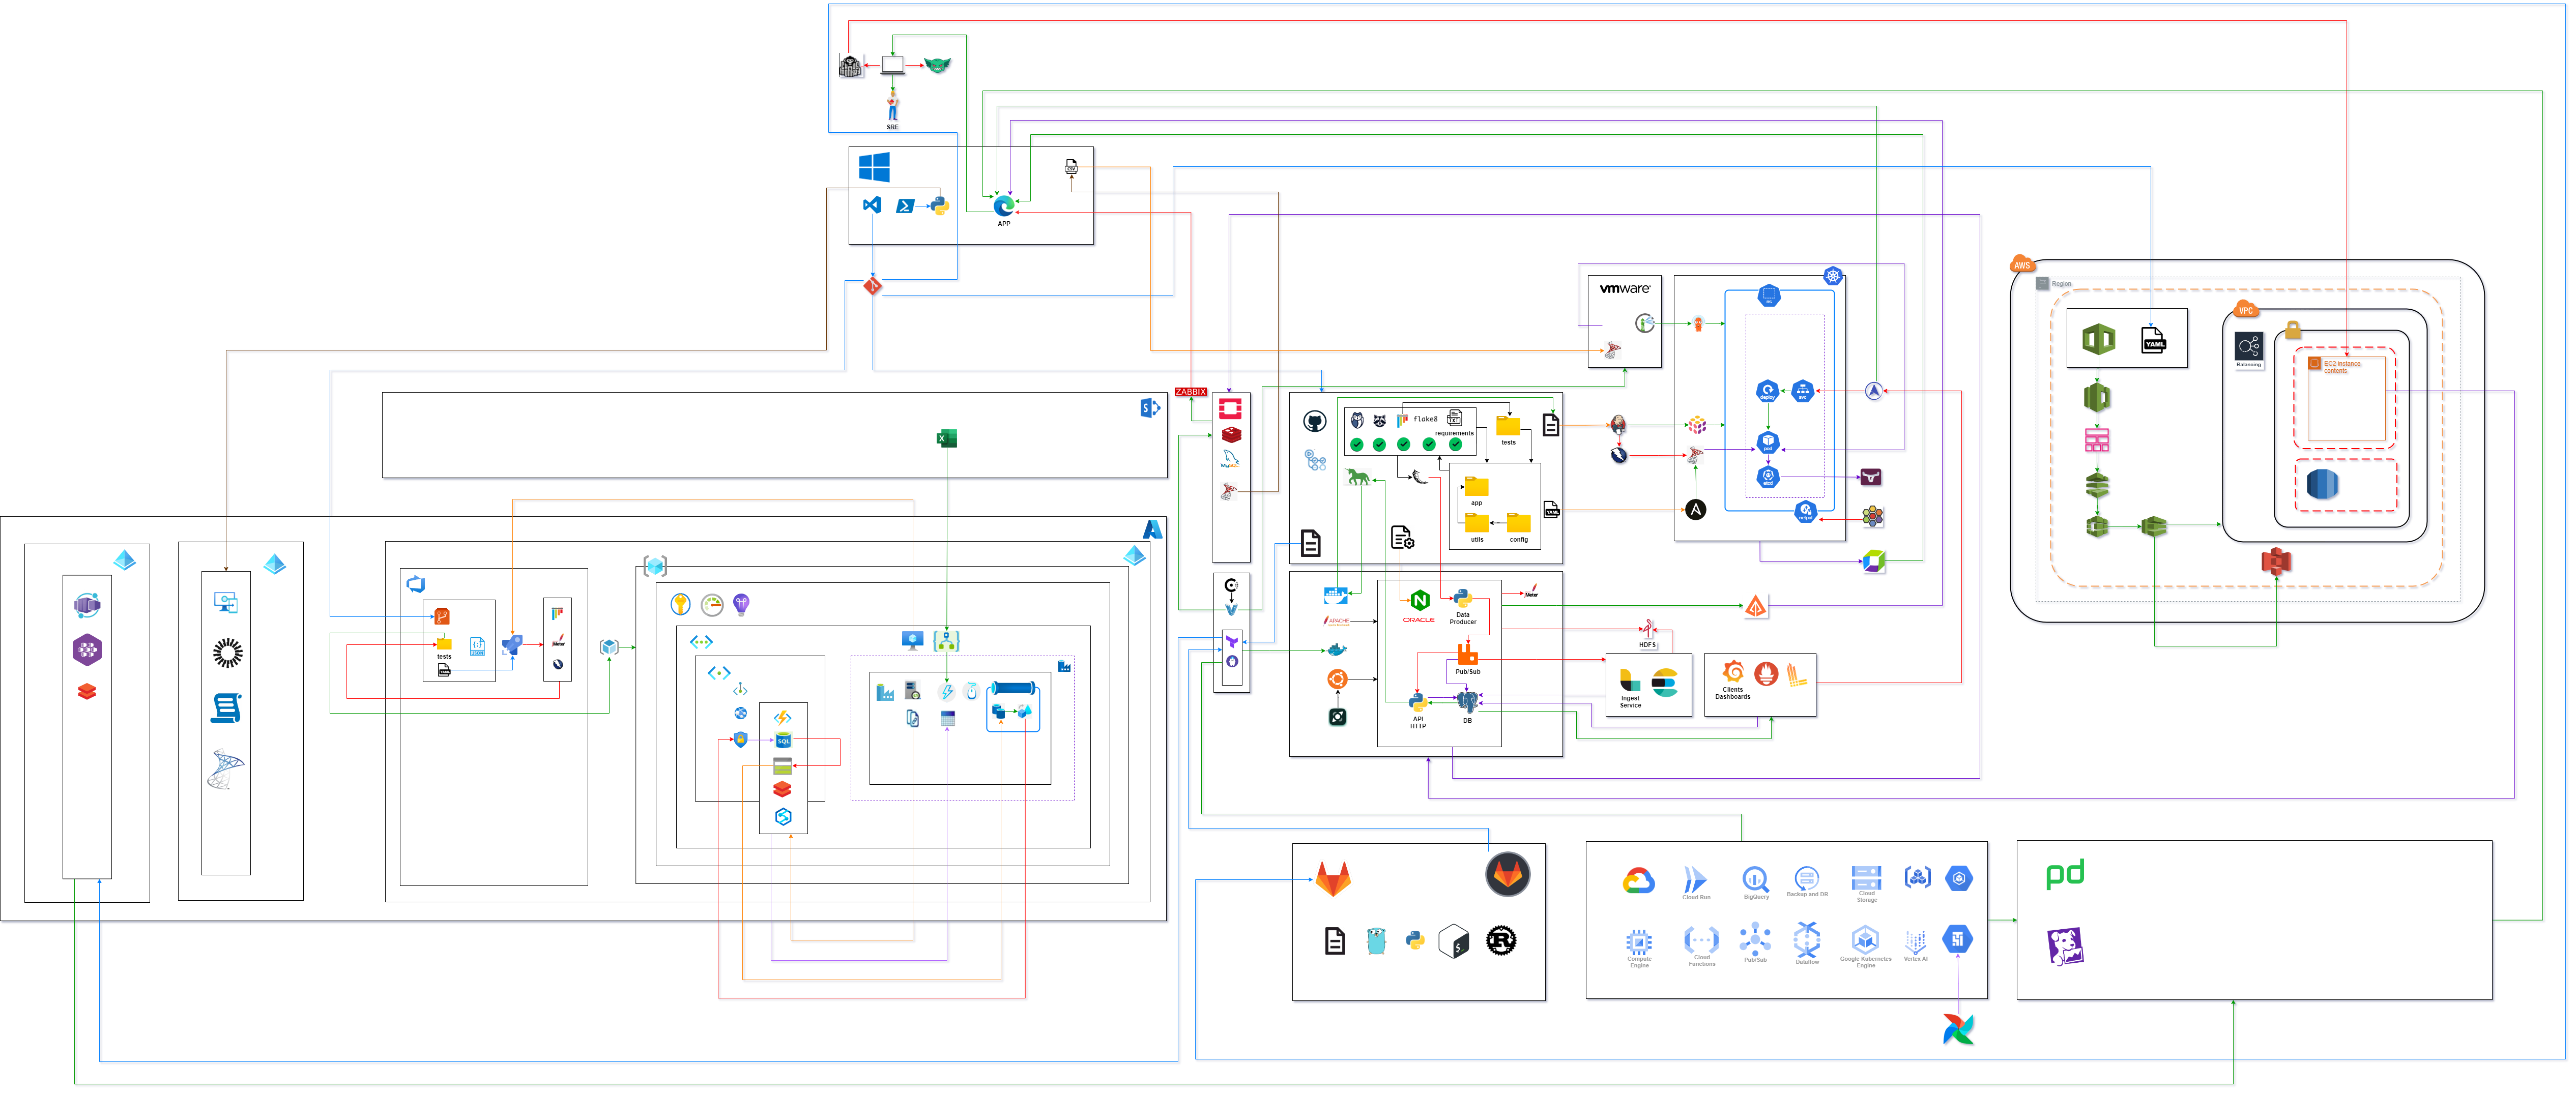The image size is (2576, 1094).
Task: Click the utils folder icon
Action: click(1477, 523)
